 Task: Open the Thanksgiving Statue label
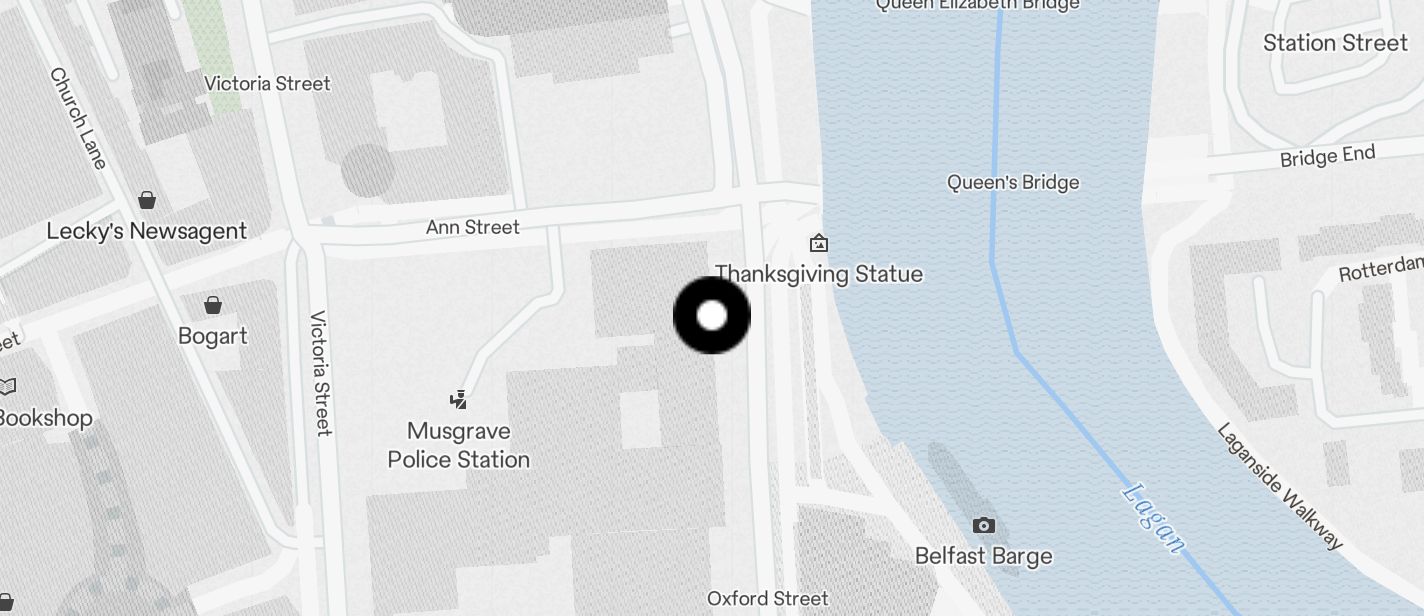[819, 274]
